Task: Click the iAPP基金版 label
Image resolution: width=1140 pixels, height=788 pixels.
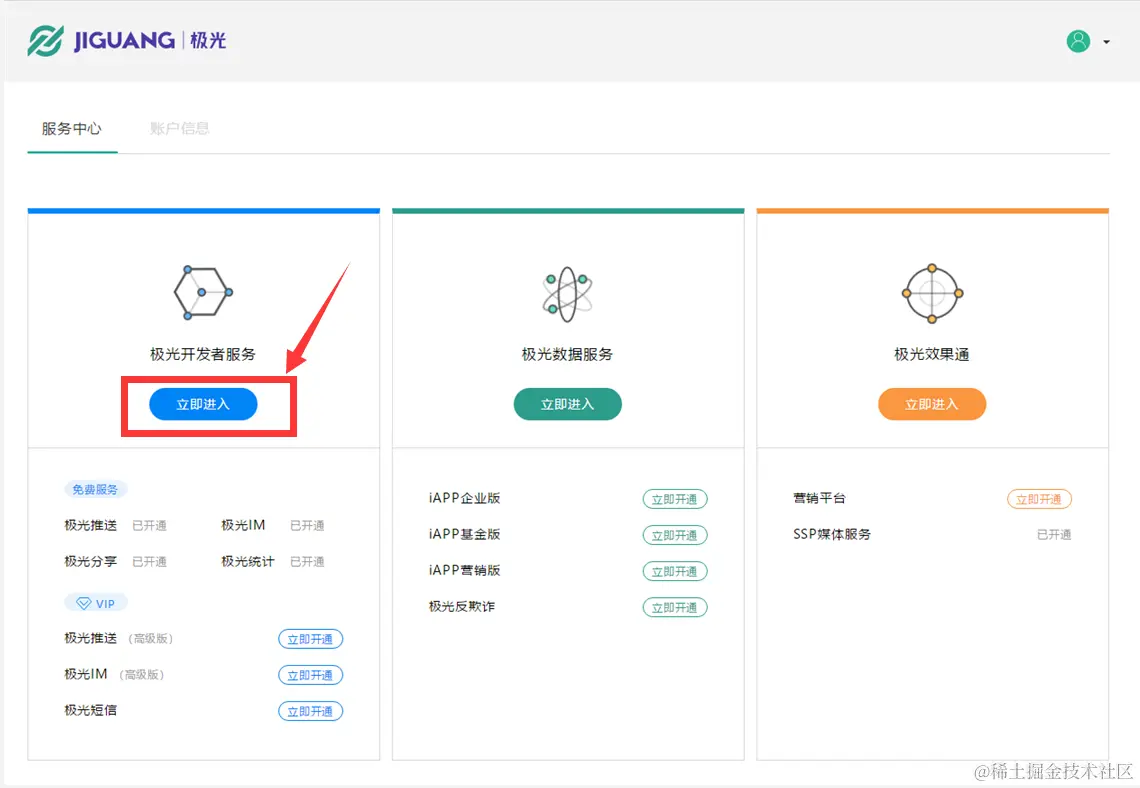Action: (465, 534)
